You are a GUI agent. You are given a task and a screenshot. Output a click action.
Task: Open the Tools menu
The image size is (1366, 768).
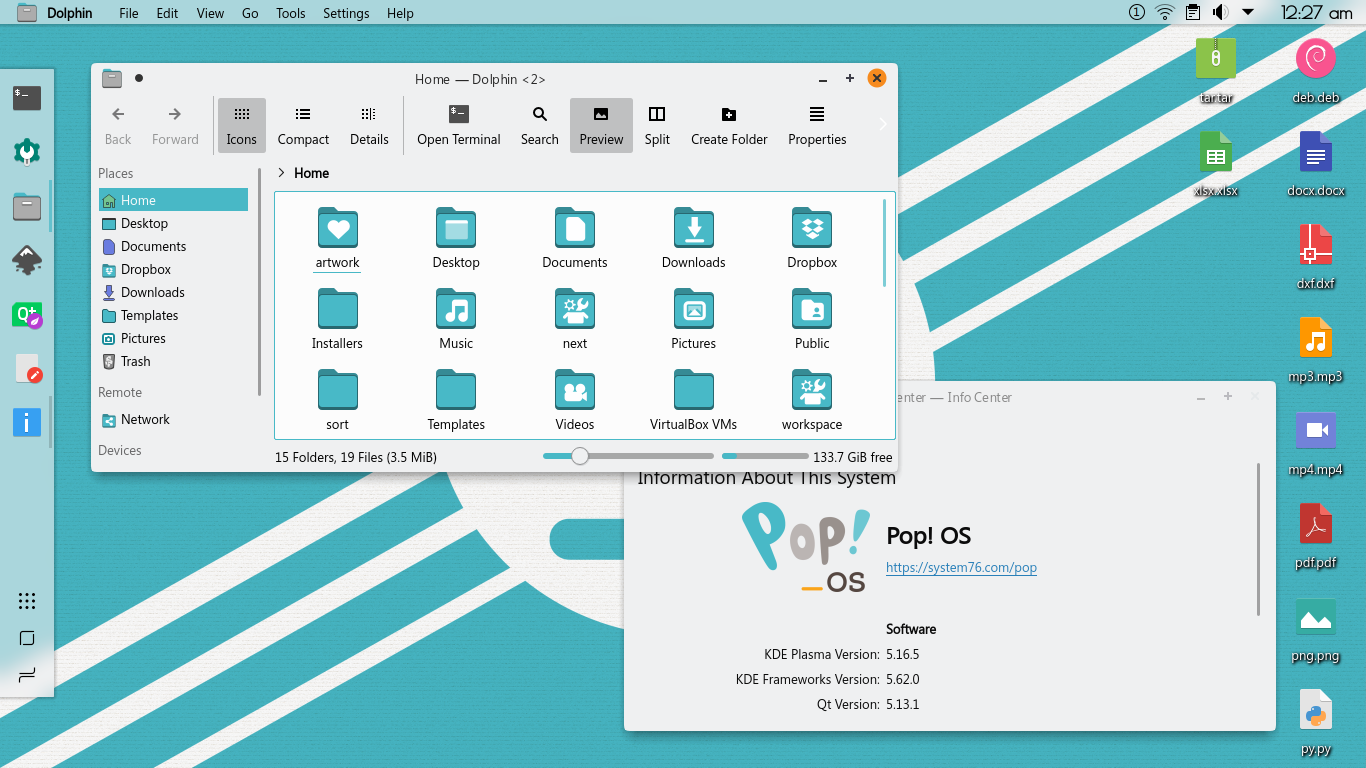click(x=291, y=13)
